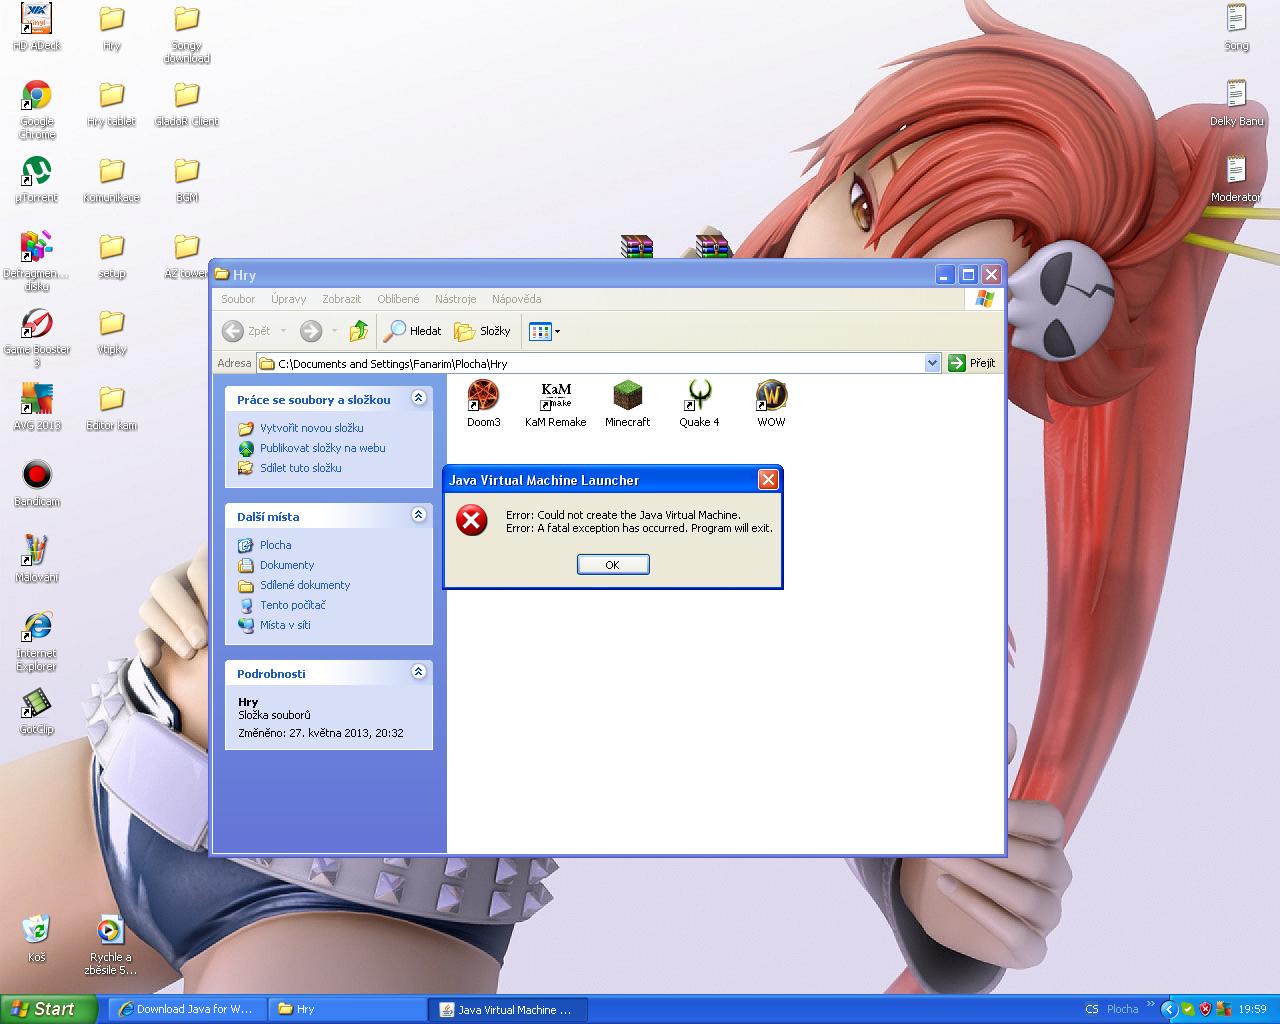
Task: Click Vytvořit novou složku link
Action: (x=311, y=428)
